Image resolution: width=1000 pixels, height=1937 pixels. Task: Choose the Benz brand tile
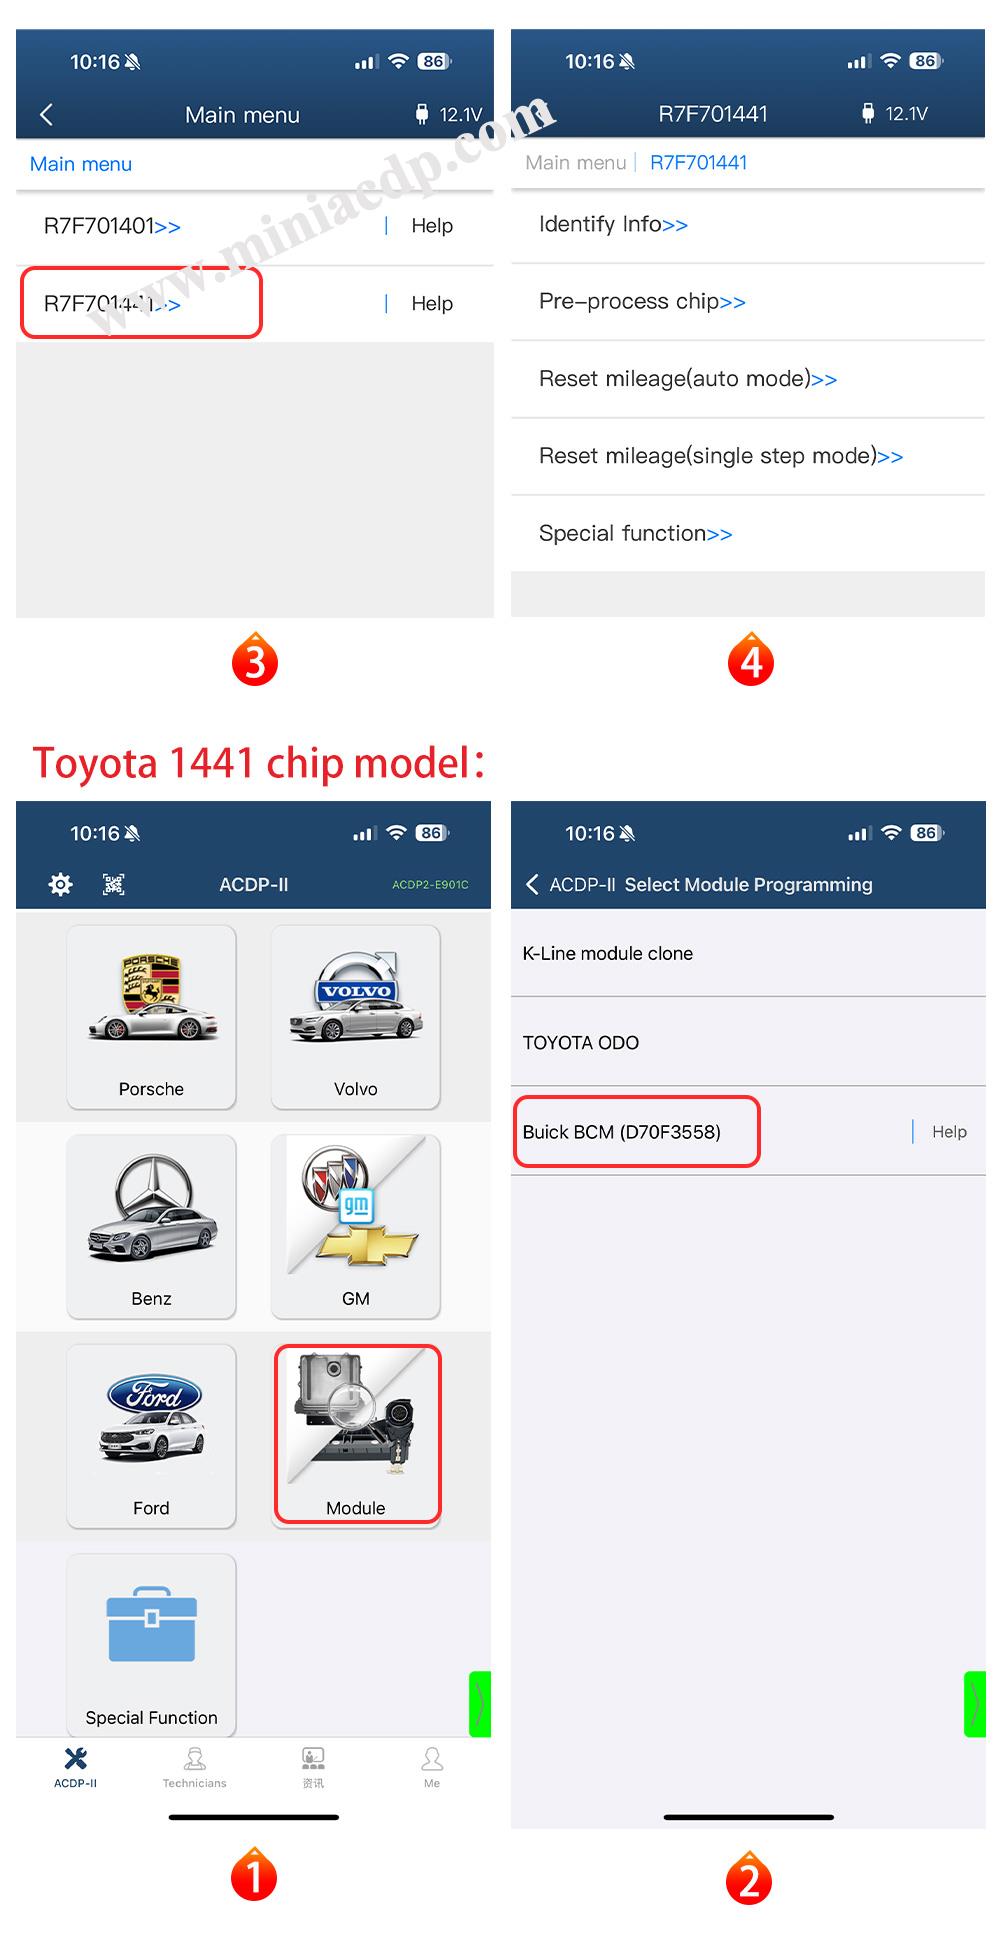point(151,1227)
